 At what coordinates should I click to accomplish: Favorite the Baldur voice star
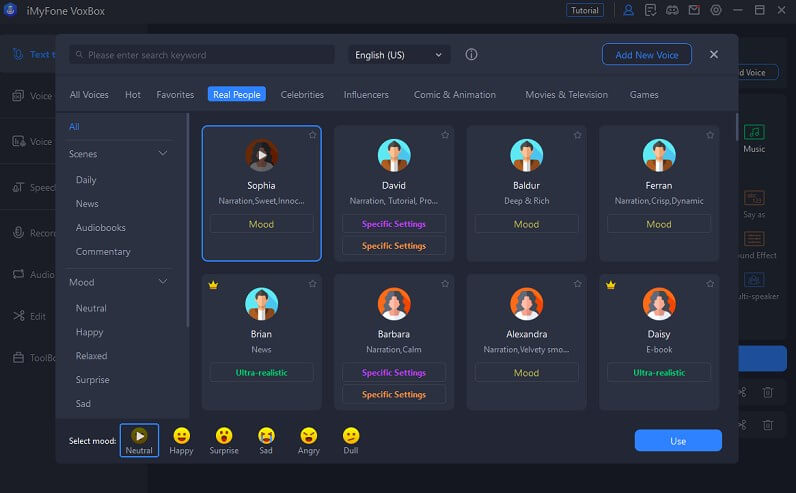(578, 135)
